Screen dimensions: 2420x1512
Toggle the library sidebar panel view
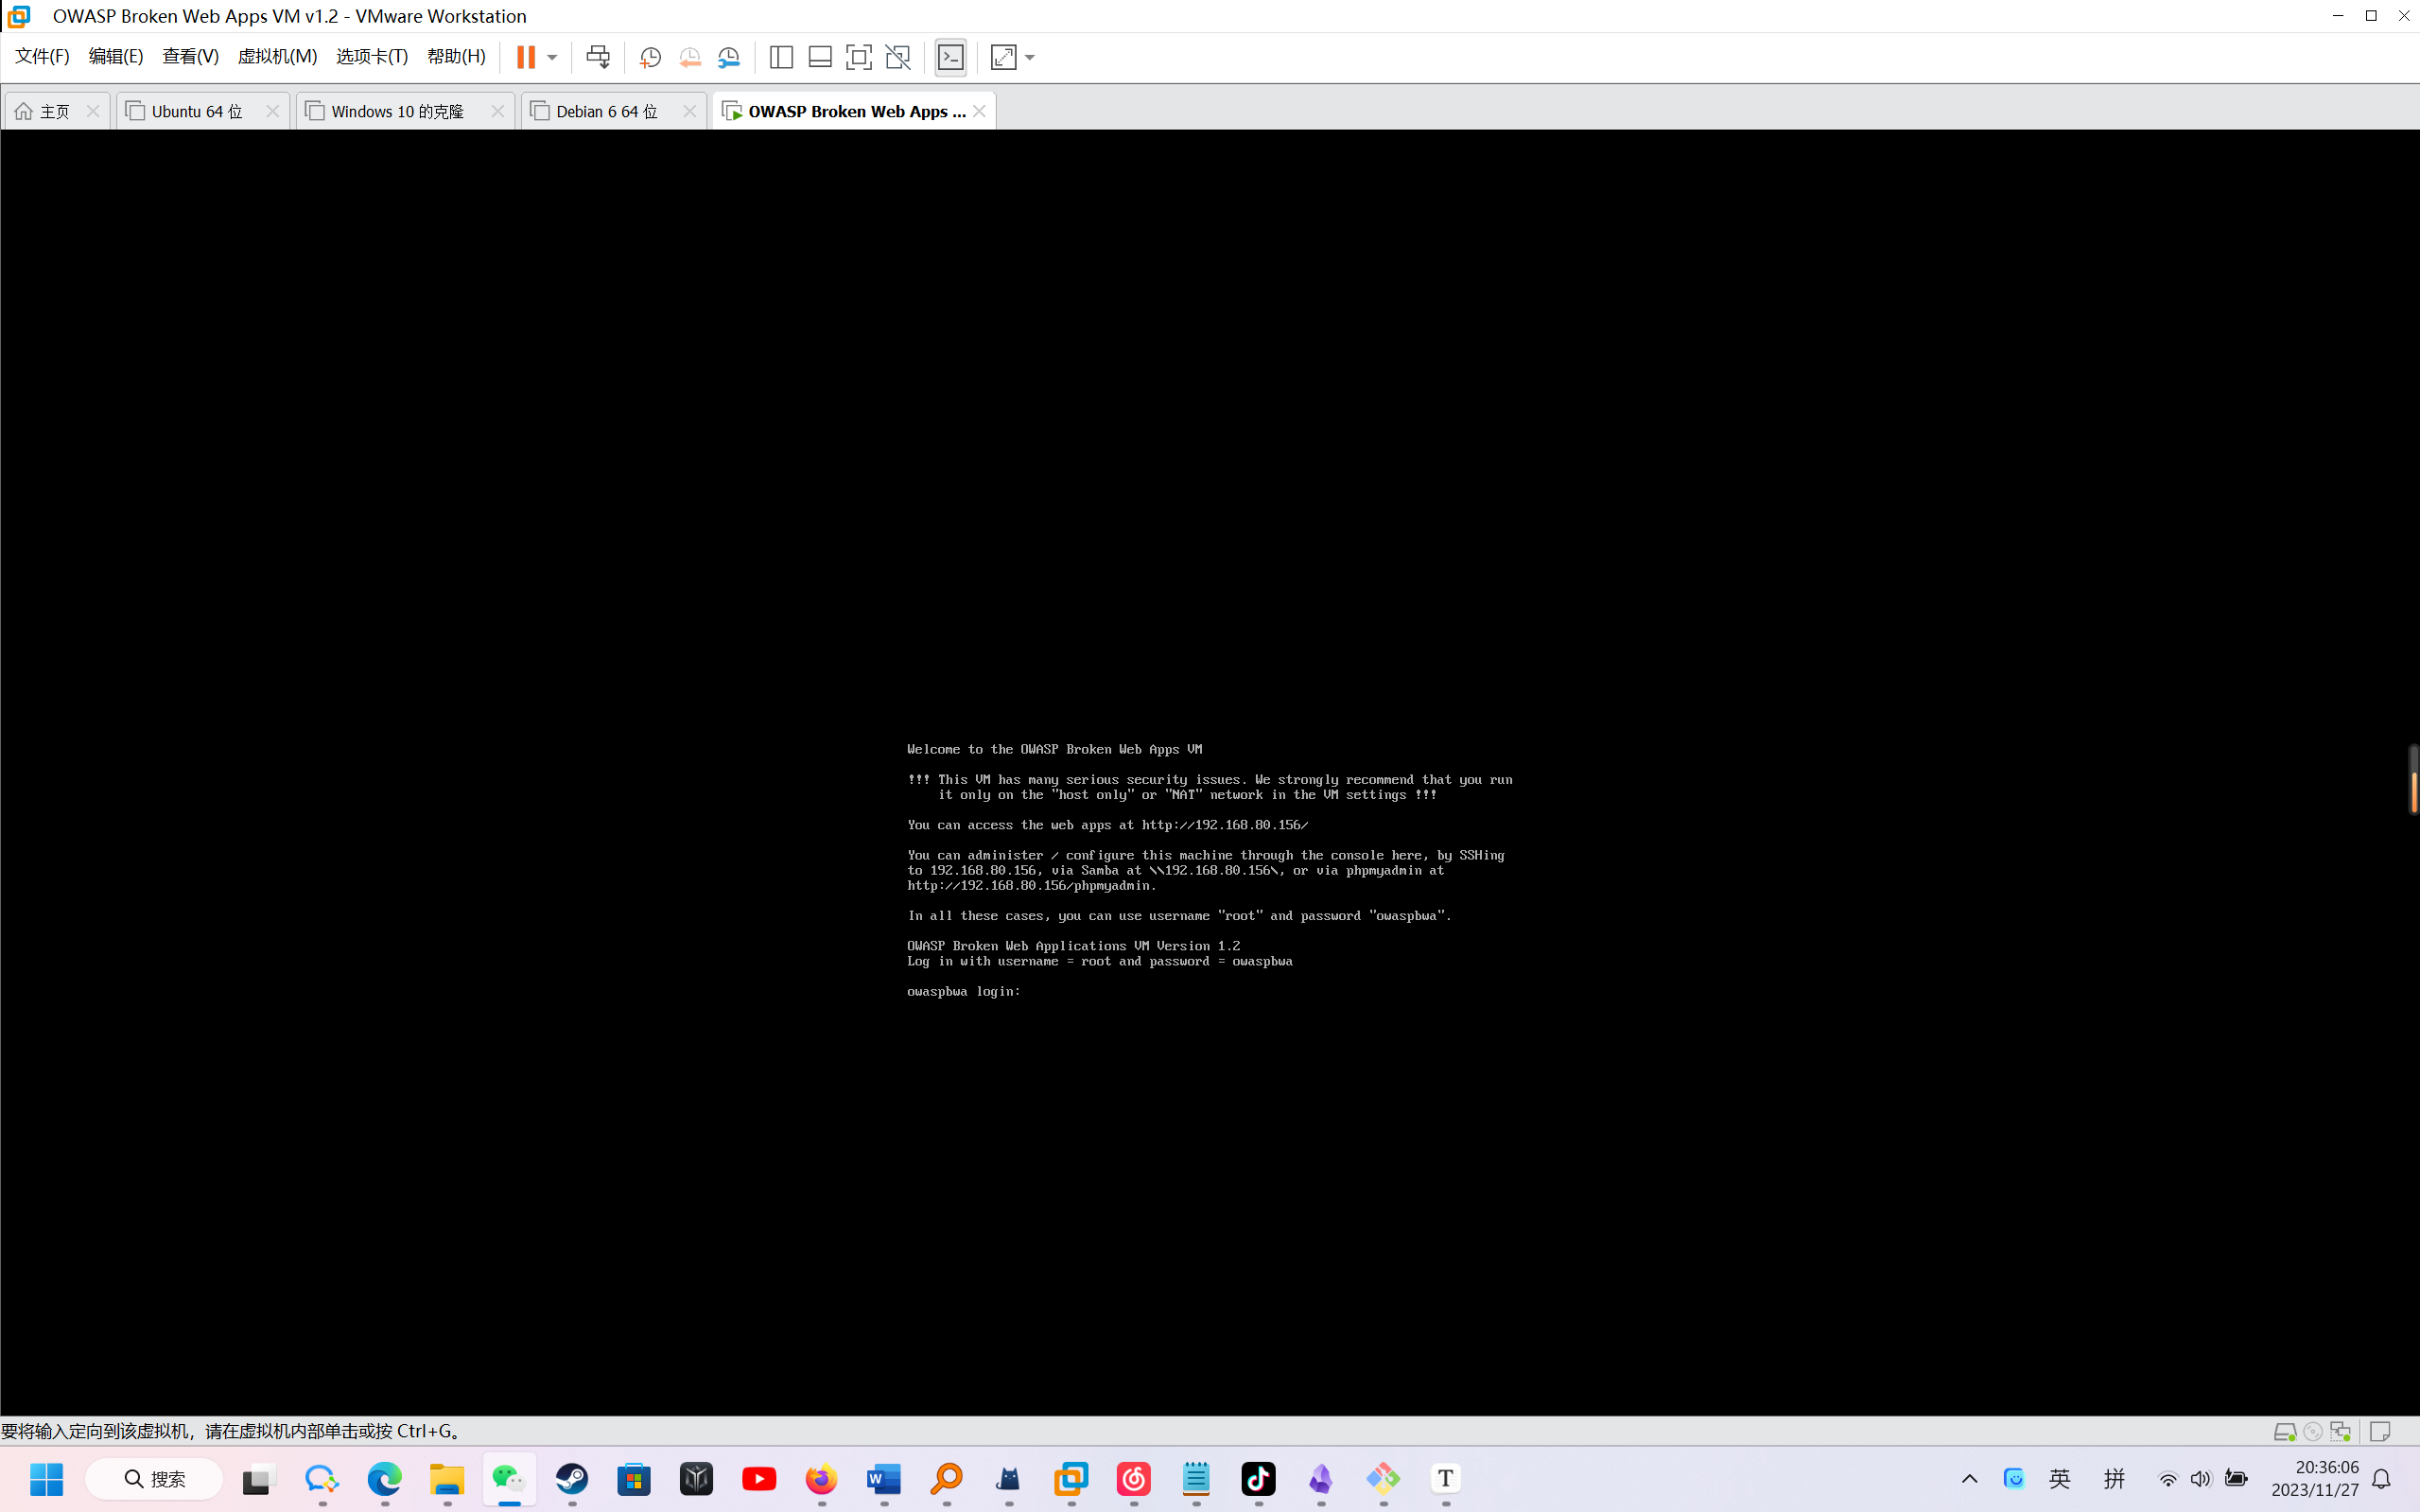click(x=781, y=57)
